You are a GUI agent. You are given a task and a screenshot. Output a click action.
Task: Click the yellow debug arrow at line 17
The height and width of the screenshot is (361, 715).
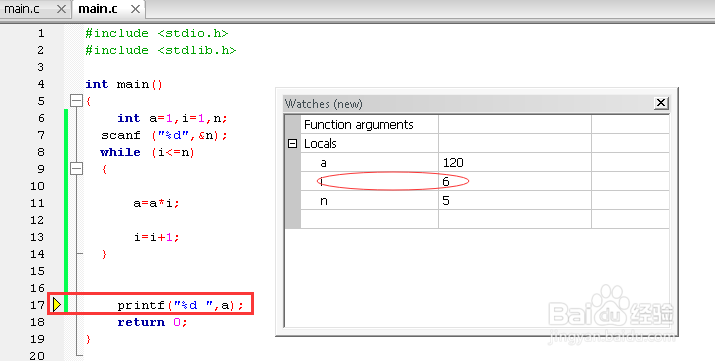pos(57,304)
